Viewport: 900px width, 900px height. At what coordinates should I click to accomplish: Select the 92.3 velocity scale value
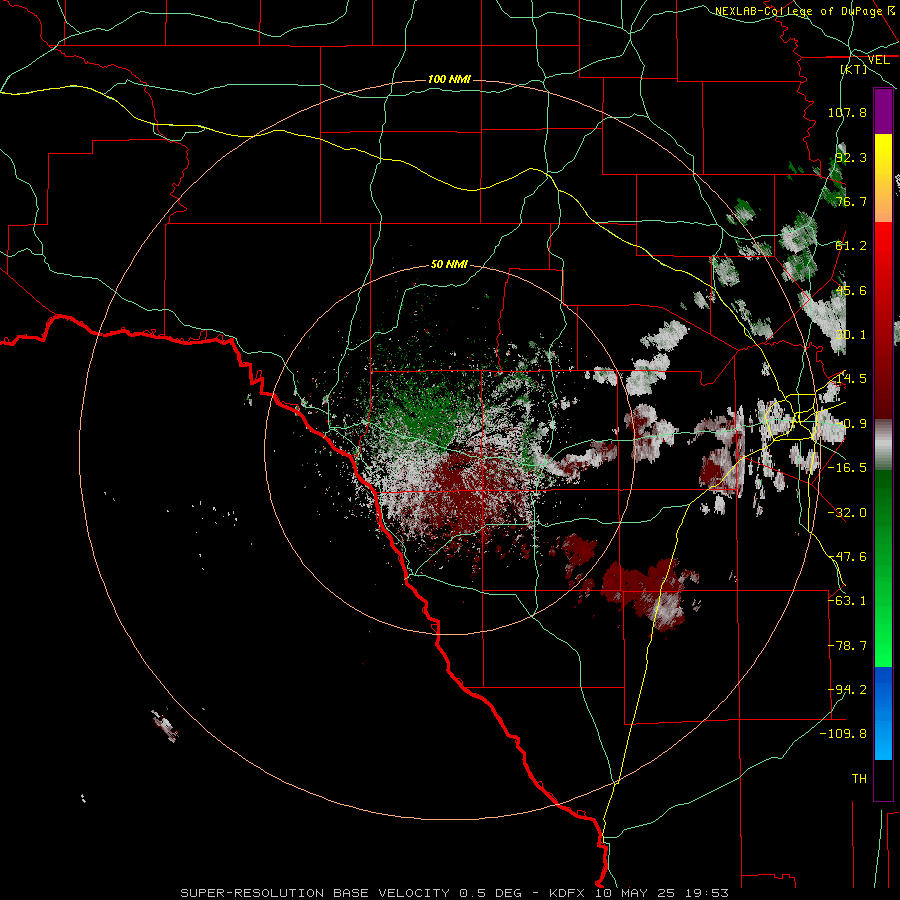[851, 157]
